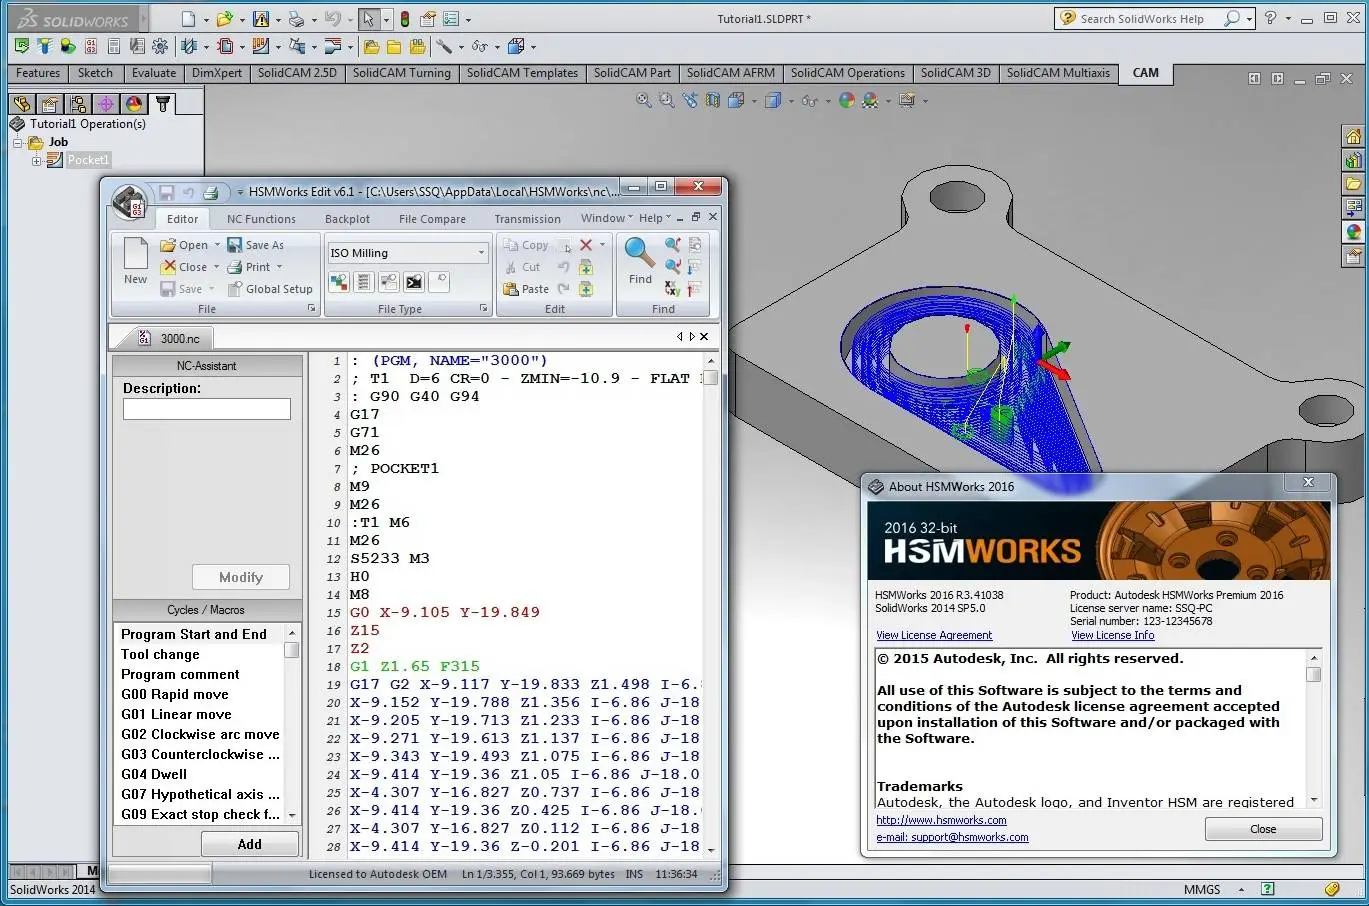Viewport: 1369px width, 906px height.
Task: Click the G1 G3 GCode icon in SolidCAM toolbar
Action: tap(91, 46)
